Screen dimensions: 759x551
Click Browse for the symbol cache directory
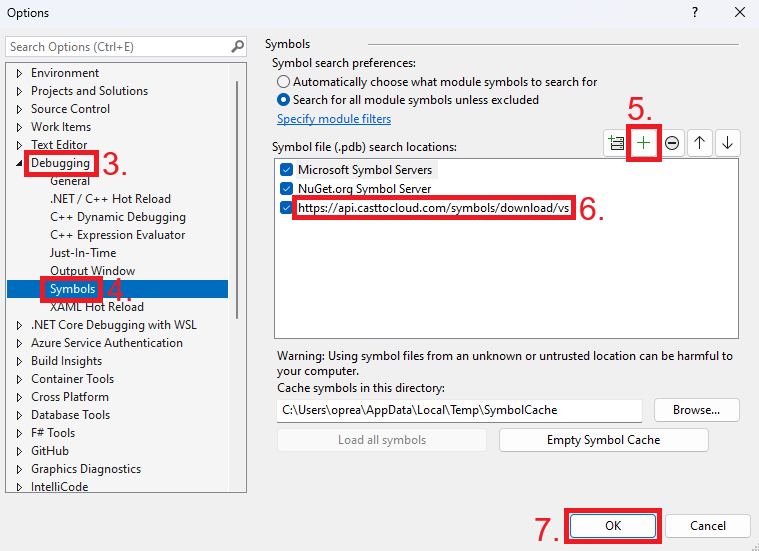[696, 410]
